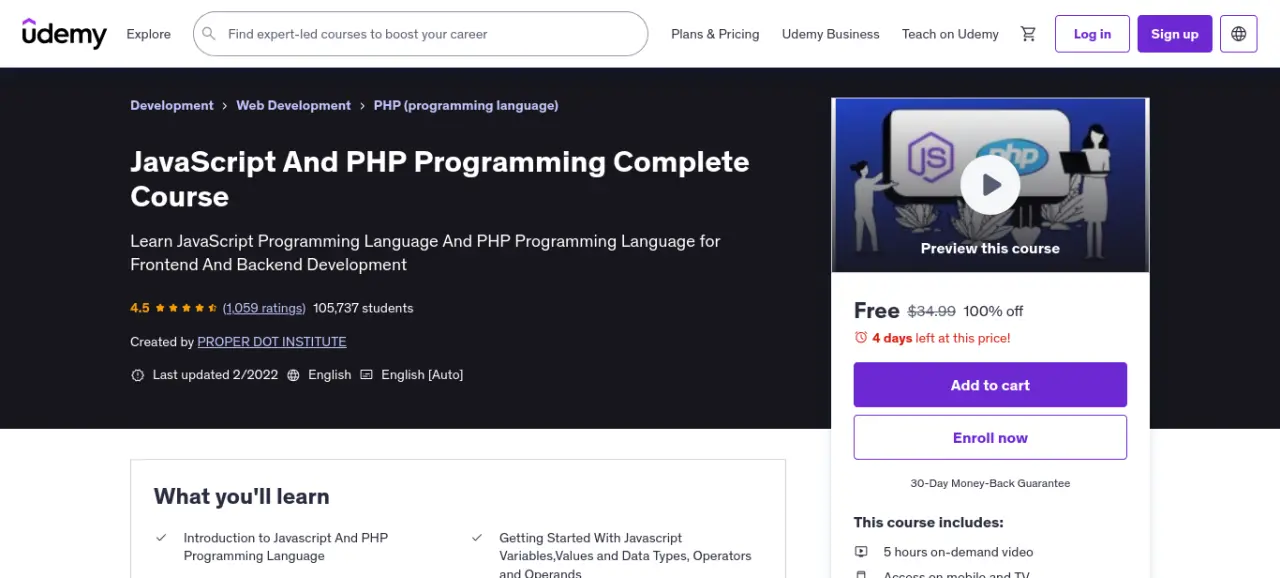Screen dimensions: 1280x578
Task: Click the Log in button
Action: (1092, 34)
